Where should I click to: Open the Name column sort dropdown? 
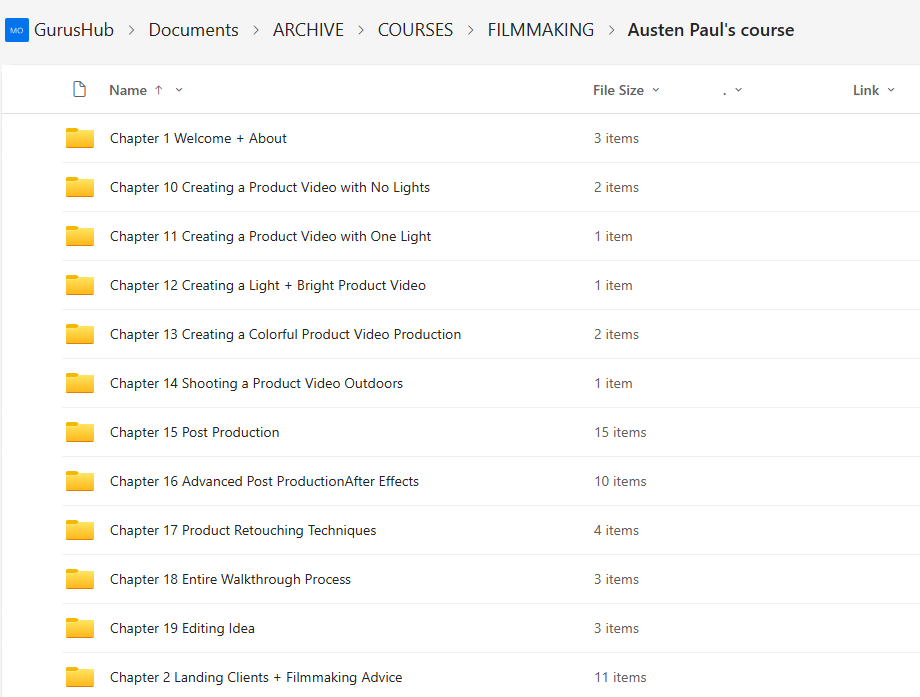coord(179,90)
